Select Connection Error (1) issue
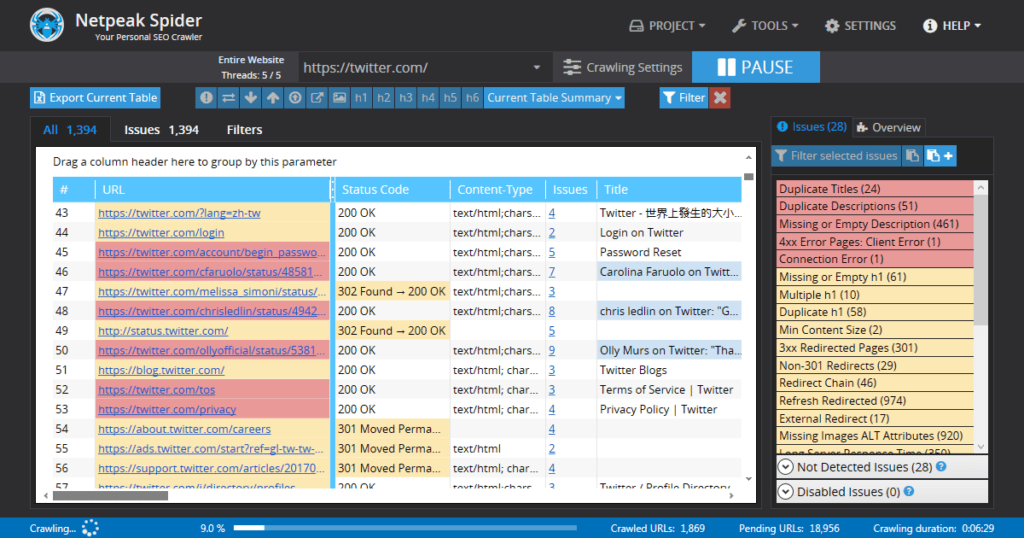This screenshot has width=1024, height=538. click(874, 259)
